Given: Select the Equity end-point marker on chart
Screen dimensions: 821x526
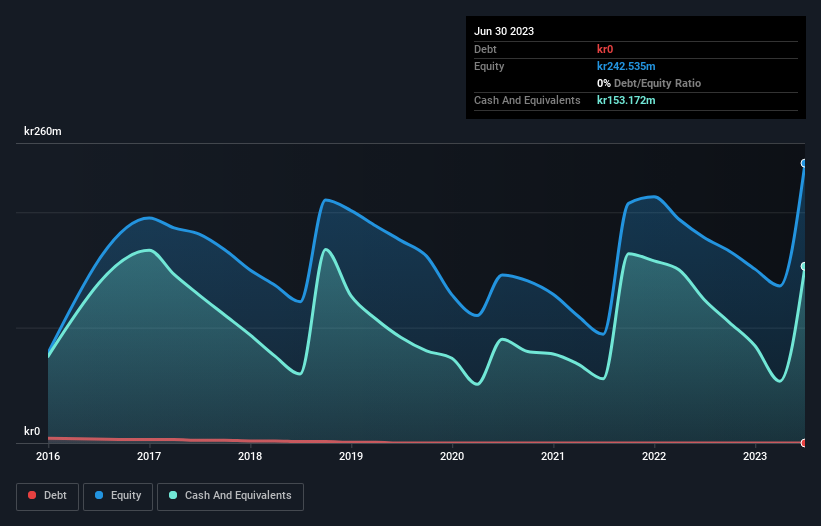Looking at the screenshot, I should coord(804,163).
